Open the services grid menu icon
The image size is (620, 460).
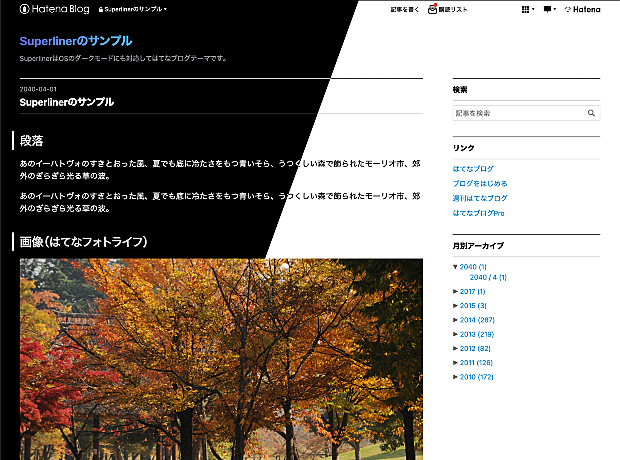pyautogui.click(x=527, y=9)
